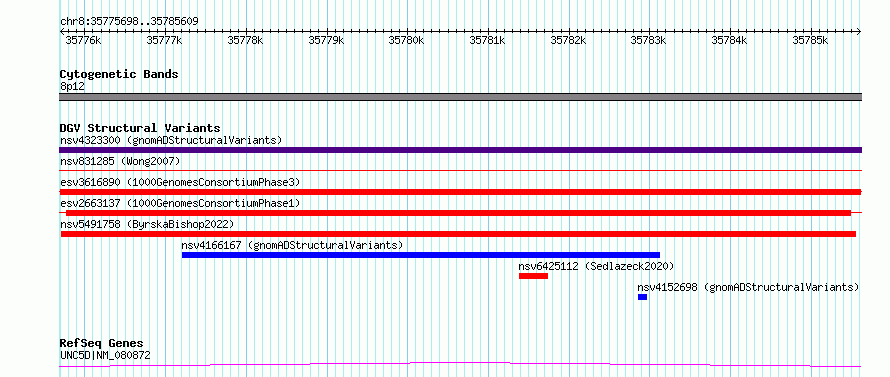The image size is (890, 377).
Task: Click the esv3616890 1000Genomes Phase3 label
Action: (x=180, y=182)
